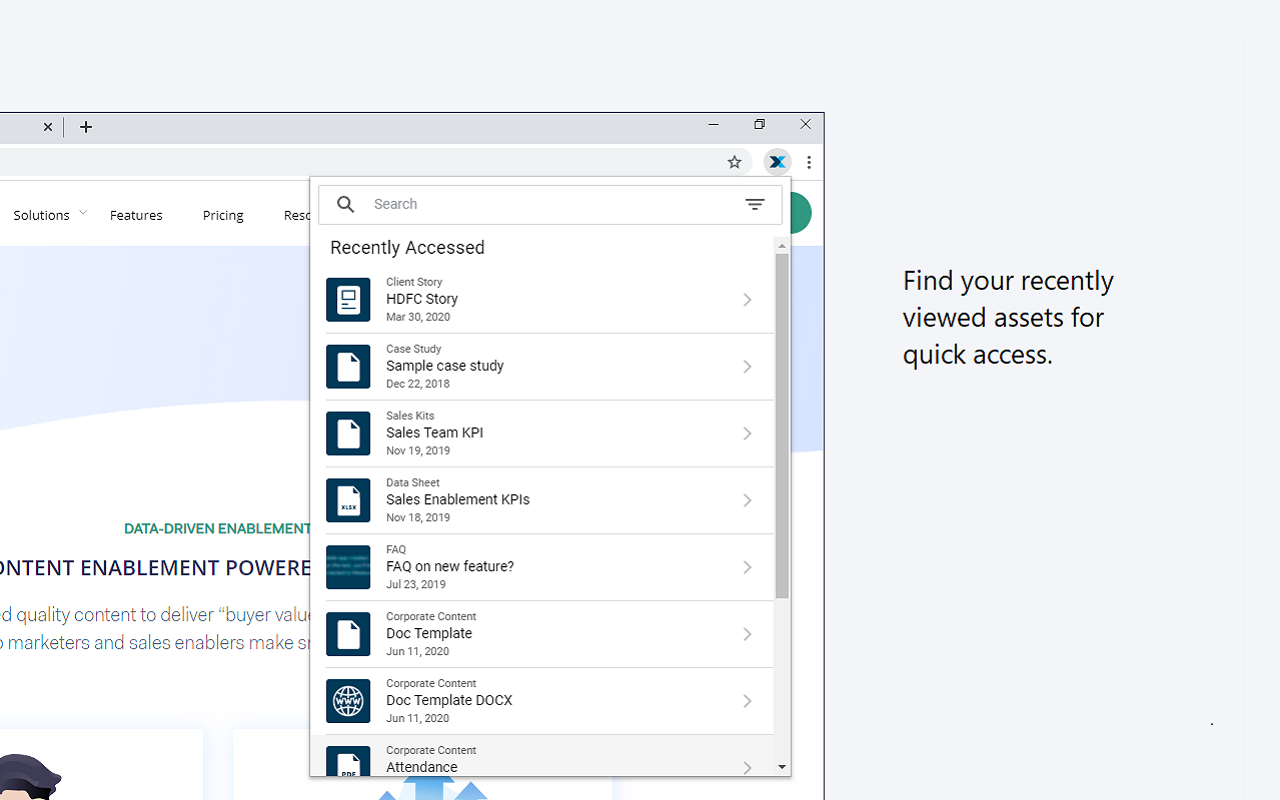
Task: Click the extension icon in browser toolbar
Action: [x=777, y=162]
